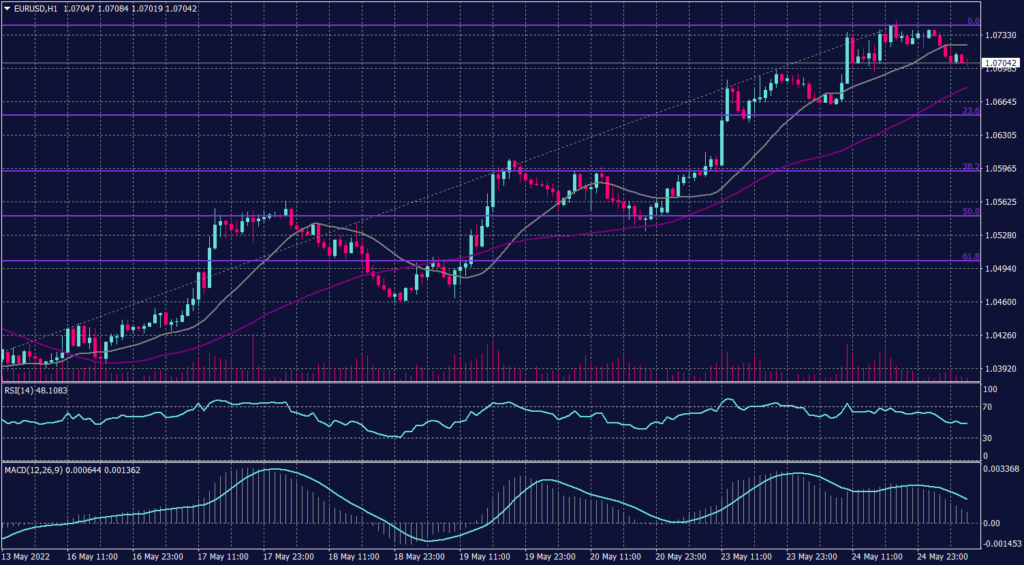Click the 1.05965 price scale label

click(x=1001, y=168)
